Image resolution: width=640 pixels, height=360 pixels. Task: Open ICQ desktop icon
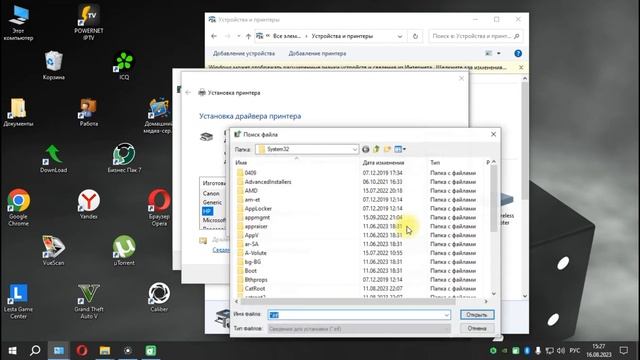(124, 65)
